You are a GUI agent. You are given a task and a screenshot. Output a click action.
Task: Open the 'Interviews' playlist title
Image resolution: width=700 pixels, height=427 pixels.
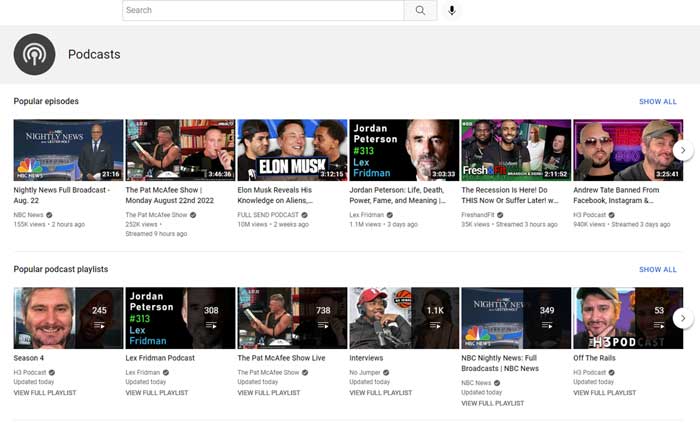pyautogui.click(x=366, y=358)
